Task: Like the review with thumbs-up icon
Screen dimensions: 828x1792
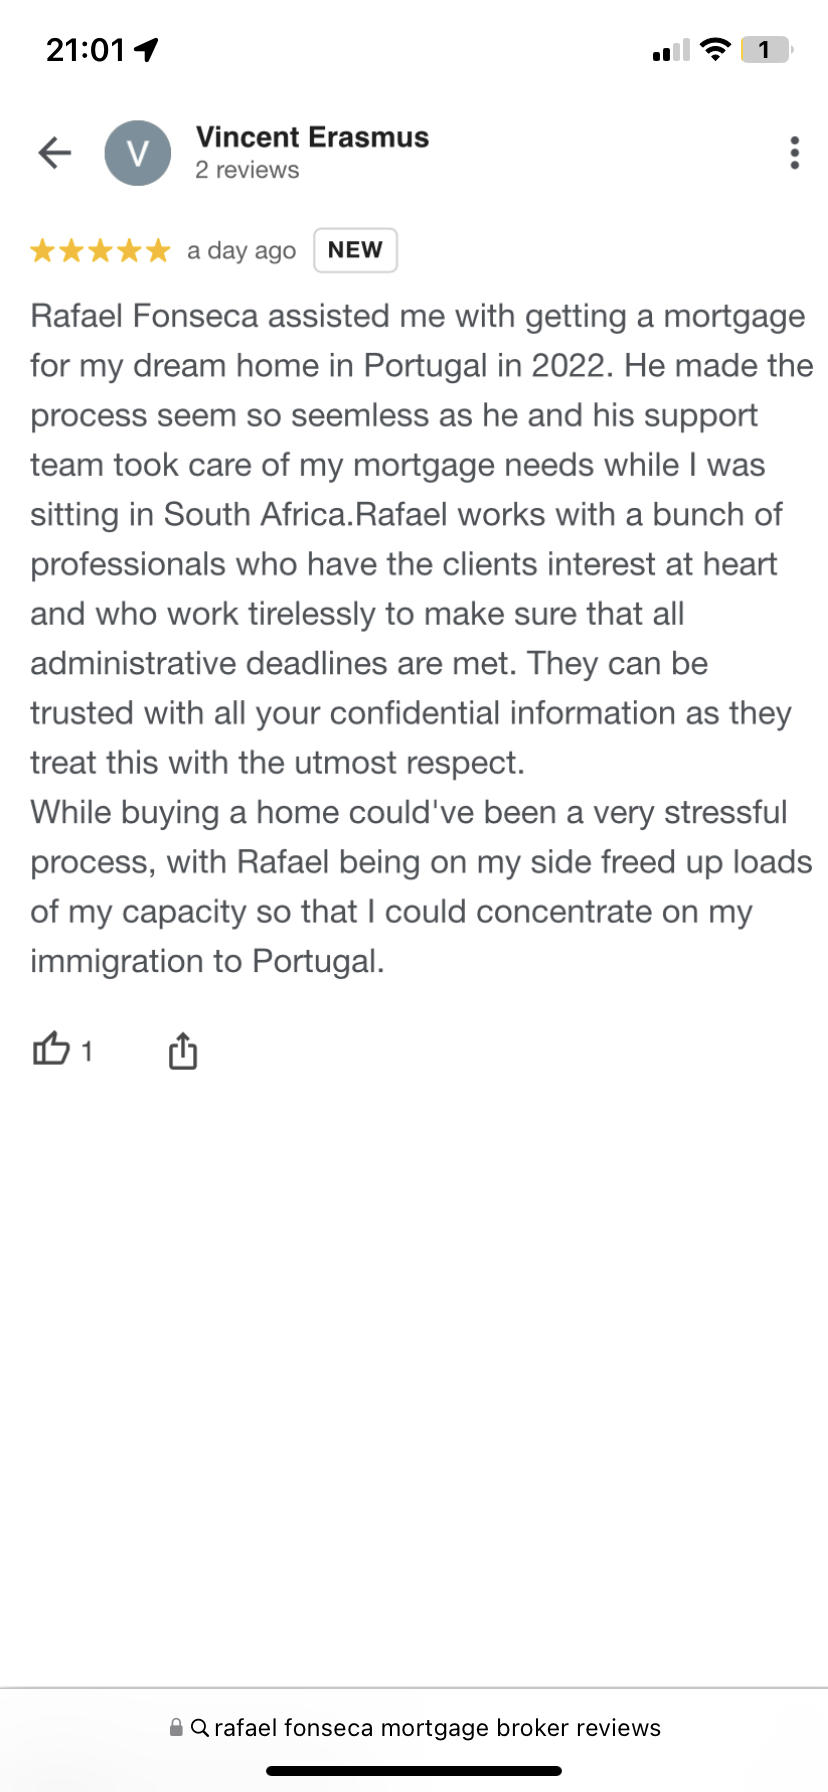Action: tap(51, 1049)
